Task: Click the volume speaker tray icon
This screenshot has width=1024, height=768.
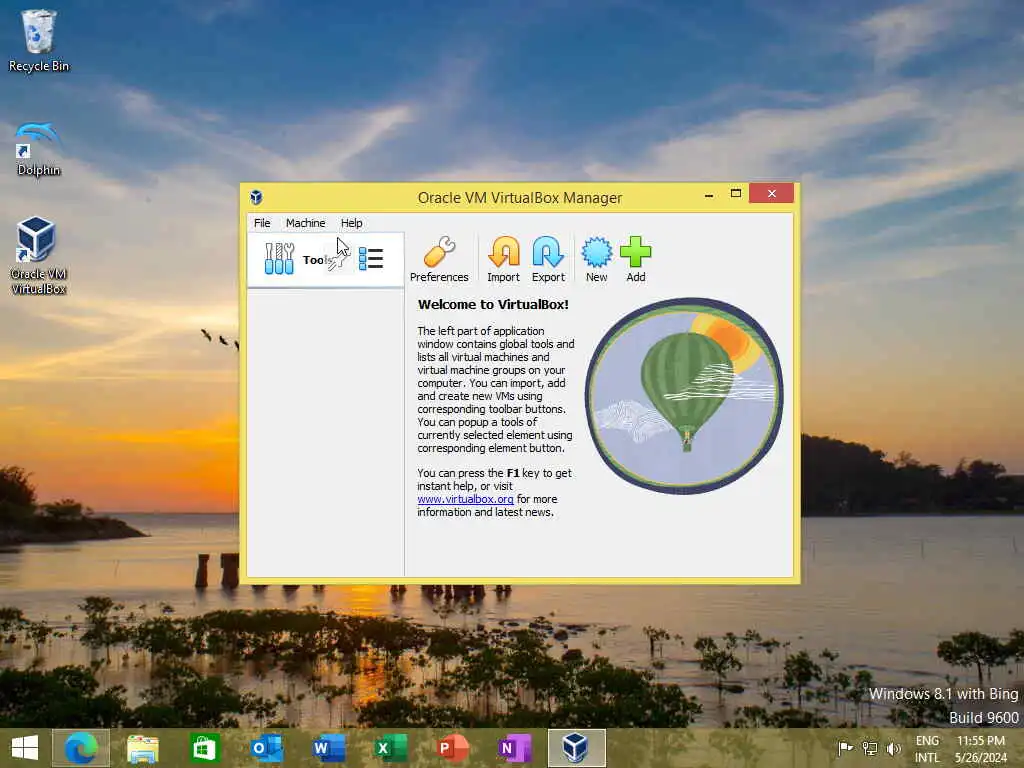Action: (x=893, y=748)
